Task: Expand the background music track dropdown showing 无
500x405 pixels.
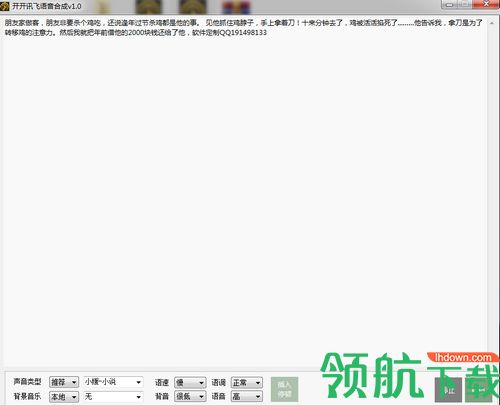Action: point(113,397)
